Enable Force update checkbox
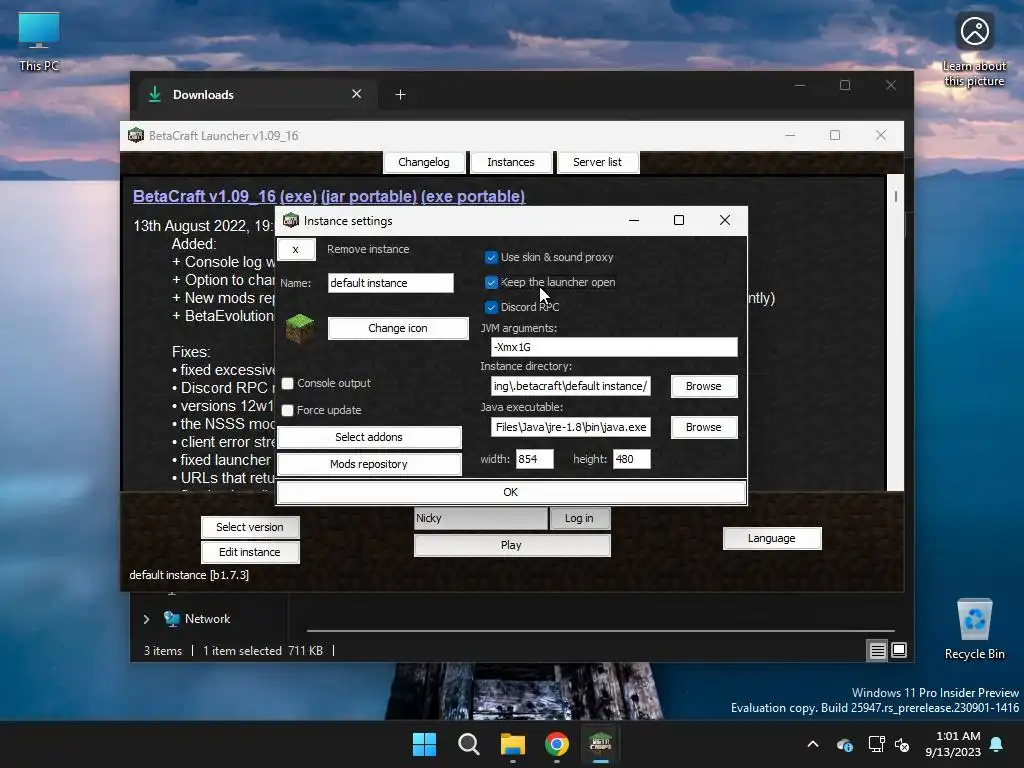The width and height of the screenshot is (1024, 768). pyautogui.click(x=287, y=410)
